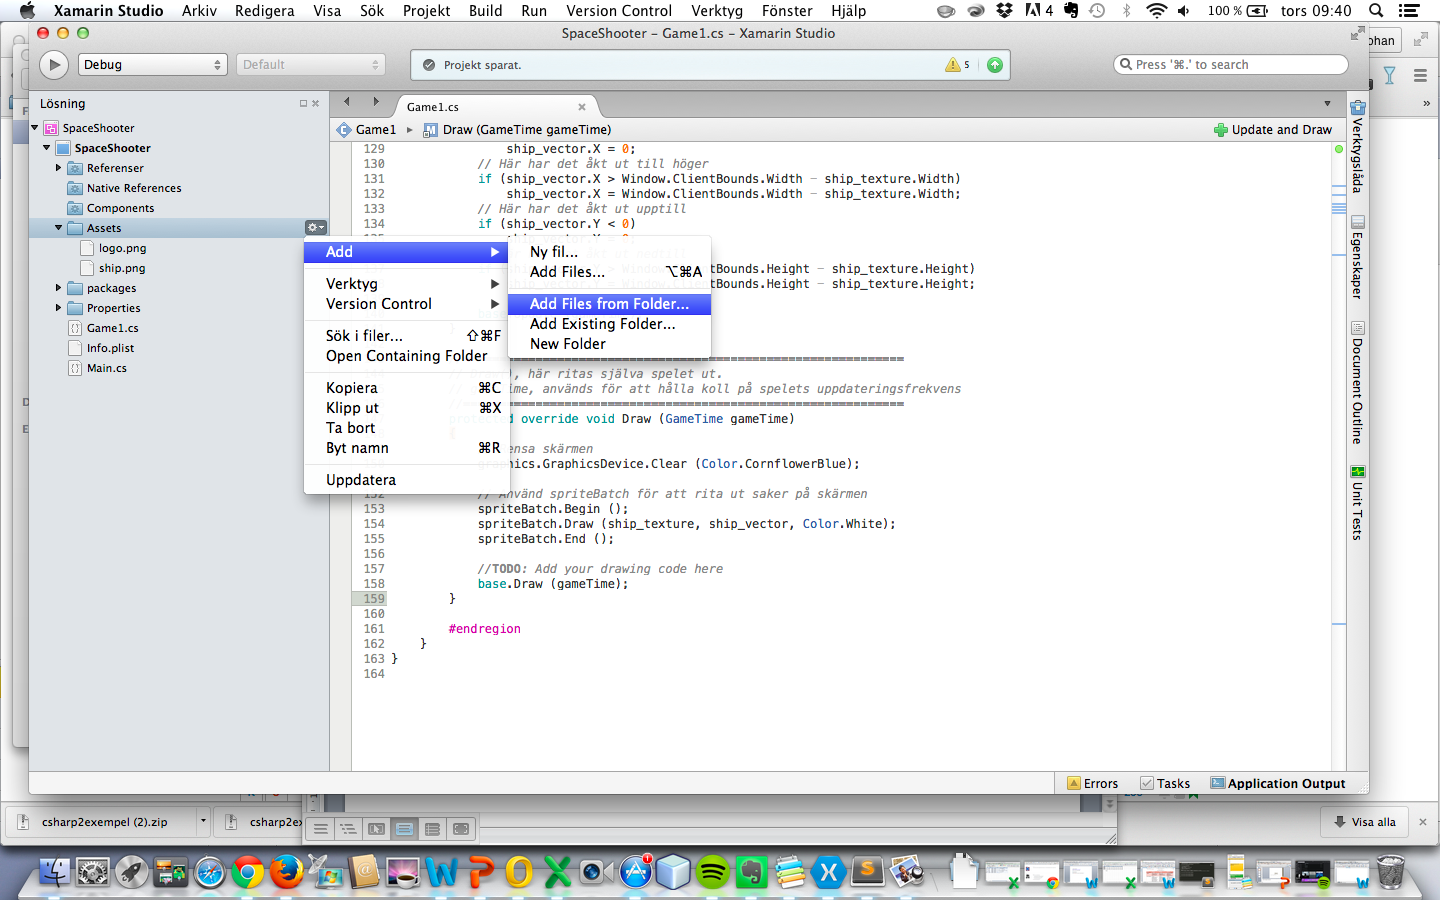1440x900 pixels.
Task: Click the gear icon on the Assets row
Action: pos(315,228)
